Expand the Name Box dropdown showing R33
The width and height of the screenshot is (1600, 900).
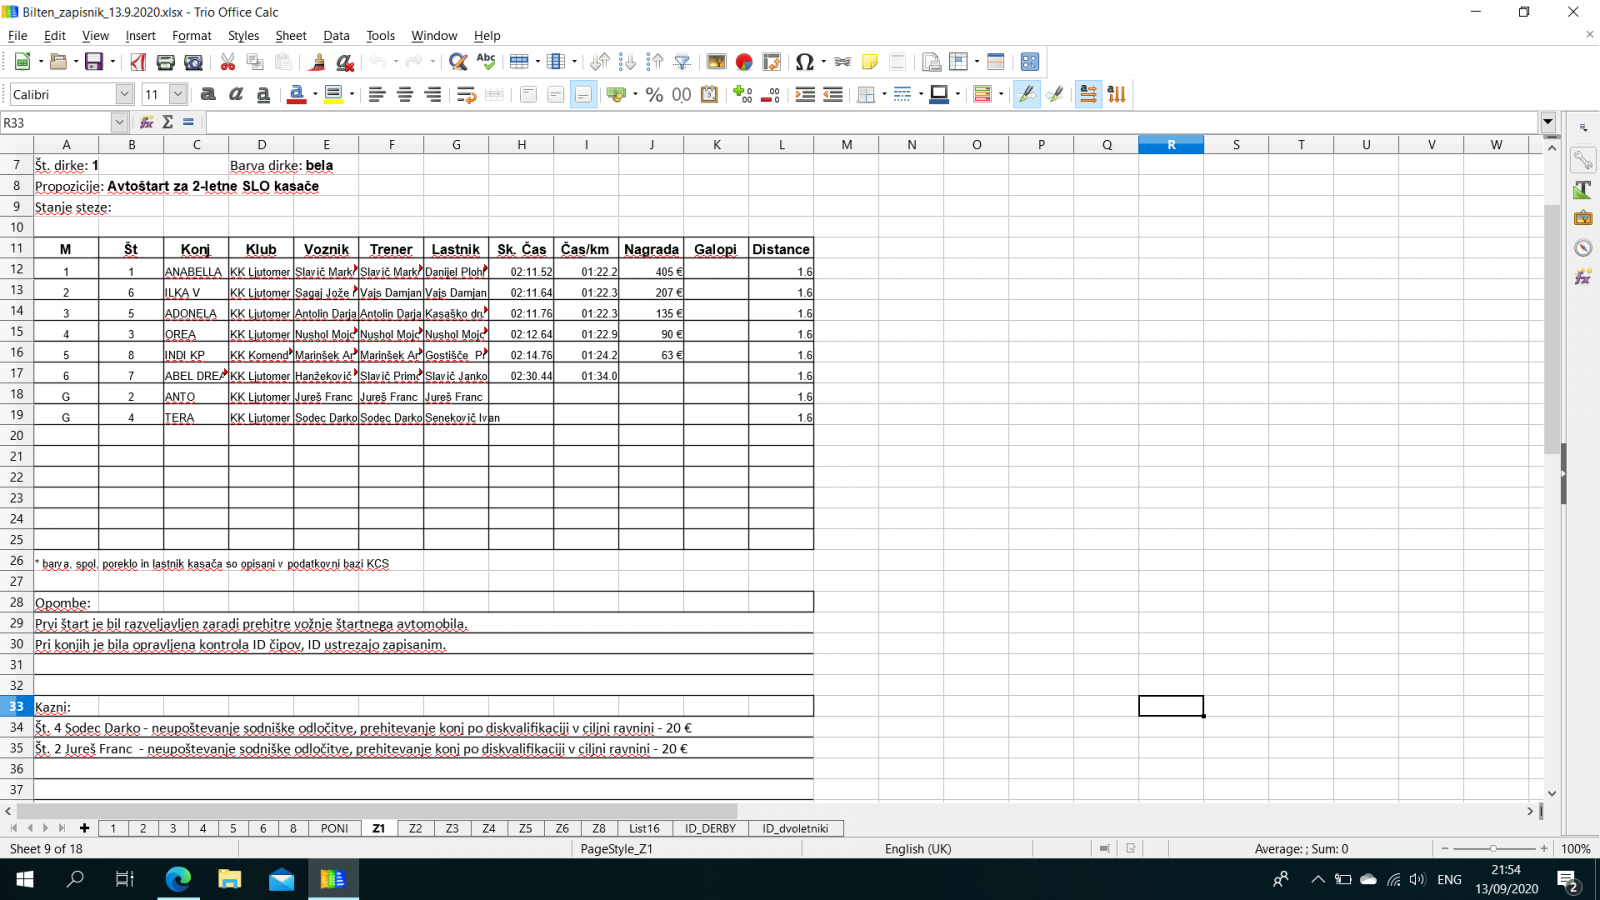tap(119, 122)
